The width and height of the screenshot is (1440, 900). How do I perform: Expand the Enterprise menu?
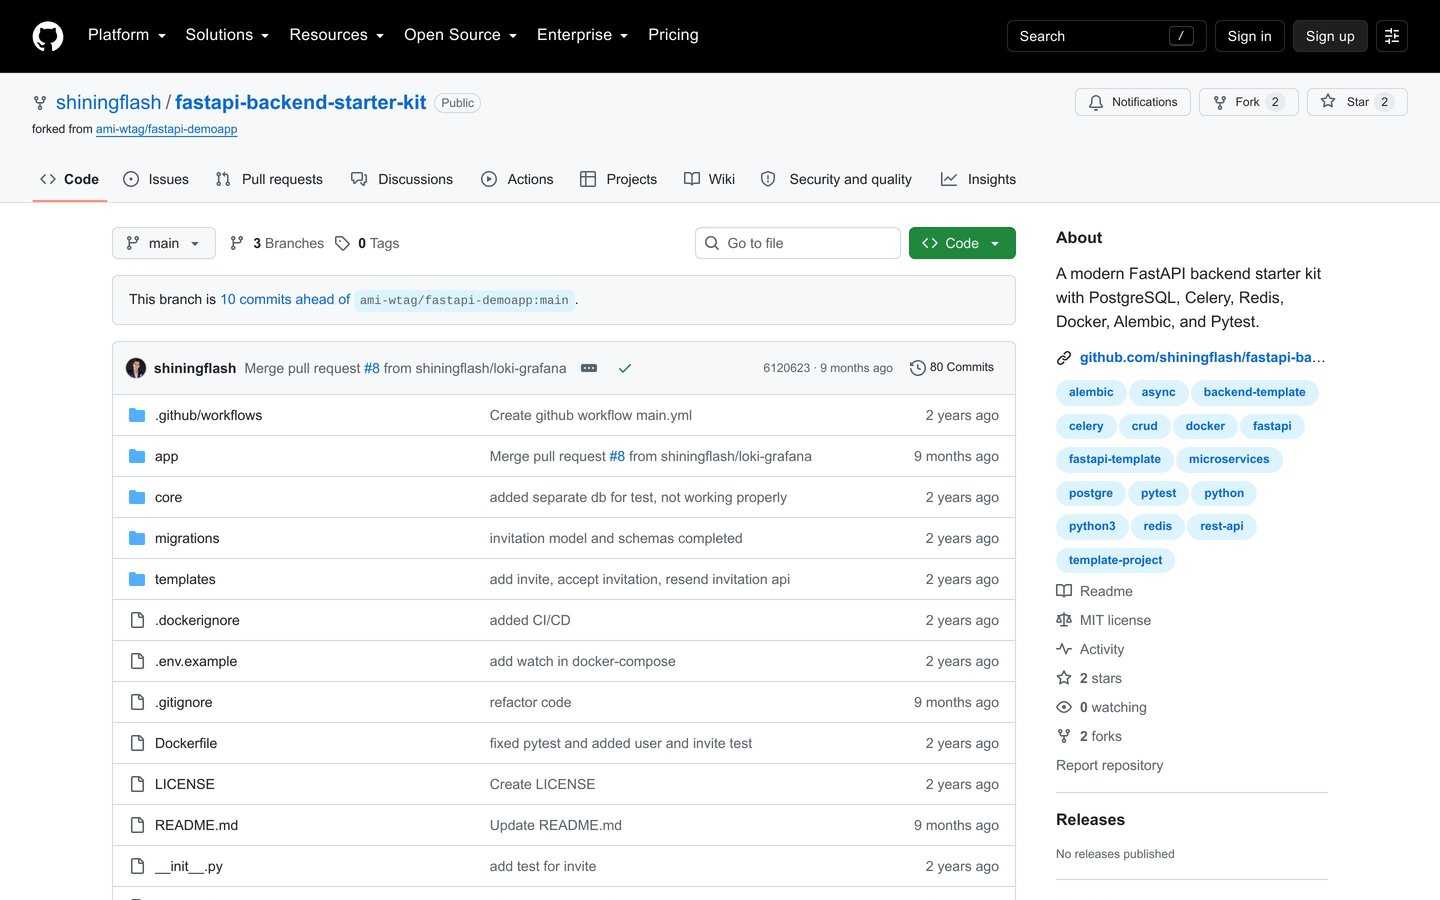582,35
